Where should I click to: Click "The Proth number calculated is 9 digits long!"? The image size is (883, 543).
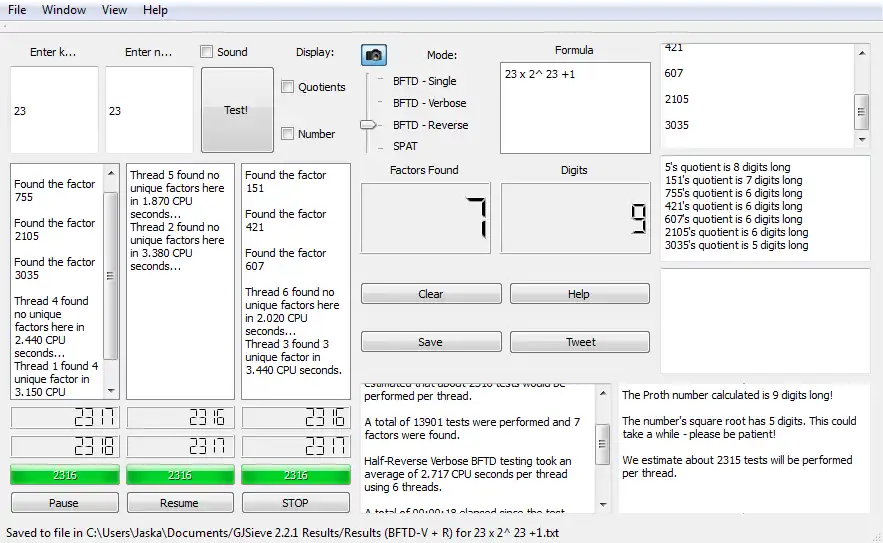[x=728, y=395]
